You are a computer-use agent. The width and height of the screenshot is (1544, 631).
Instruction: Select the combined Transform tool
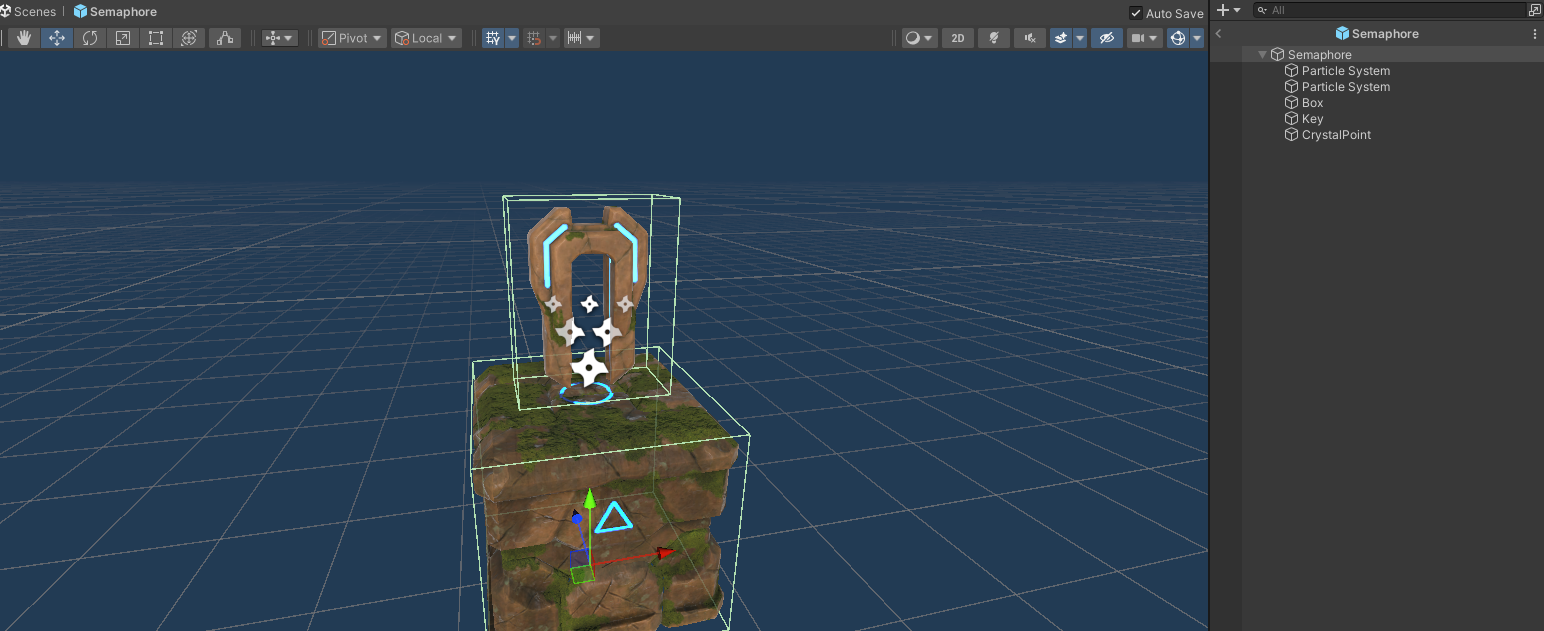189,38
